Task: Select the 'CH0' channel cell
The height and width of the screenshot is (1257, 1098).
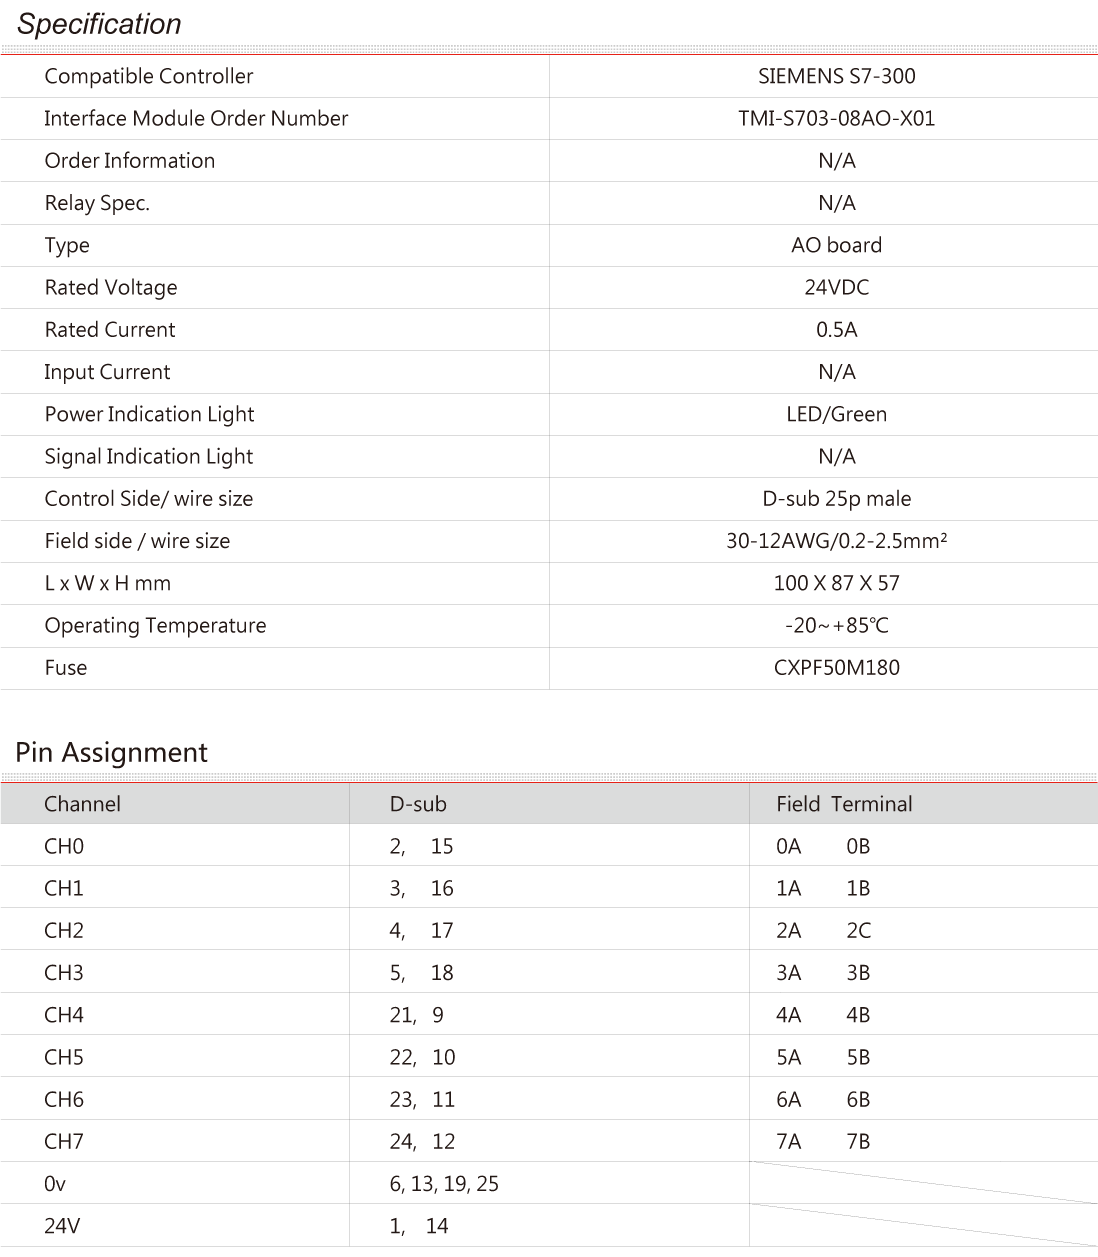Action: pos(64,846)
